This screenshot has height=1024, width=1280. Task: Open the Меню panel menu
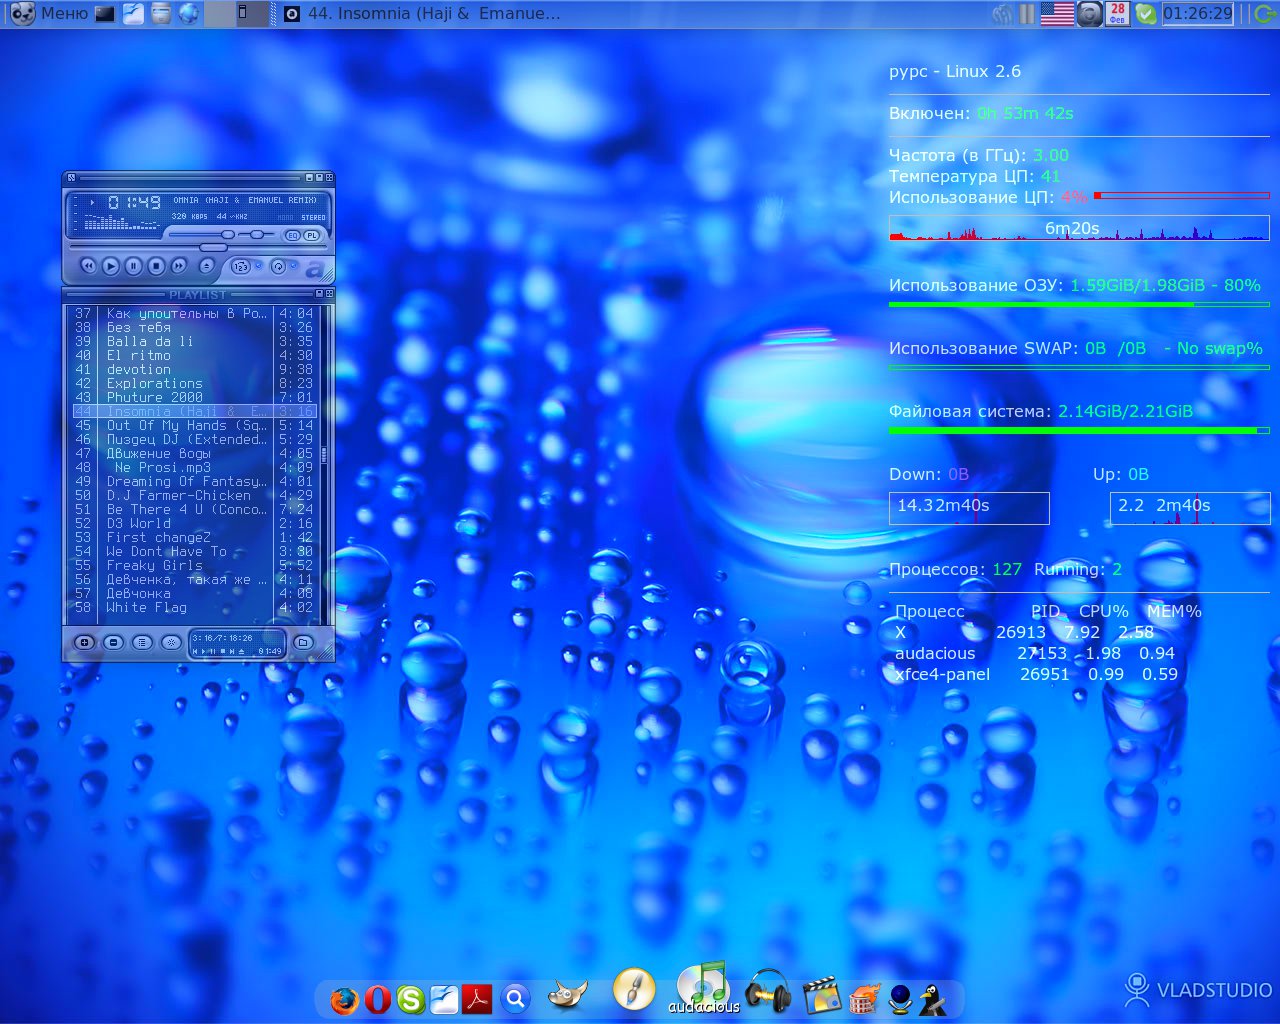(x=50, y=13)
